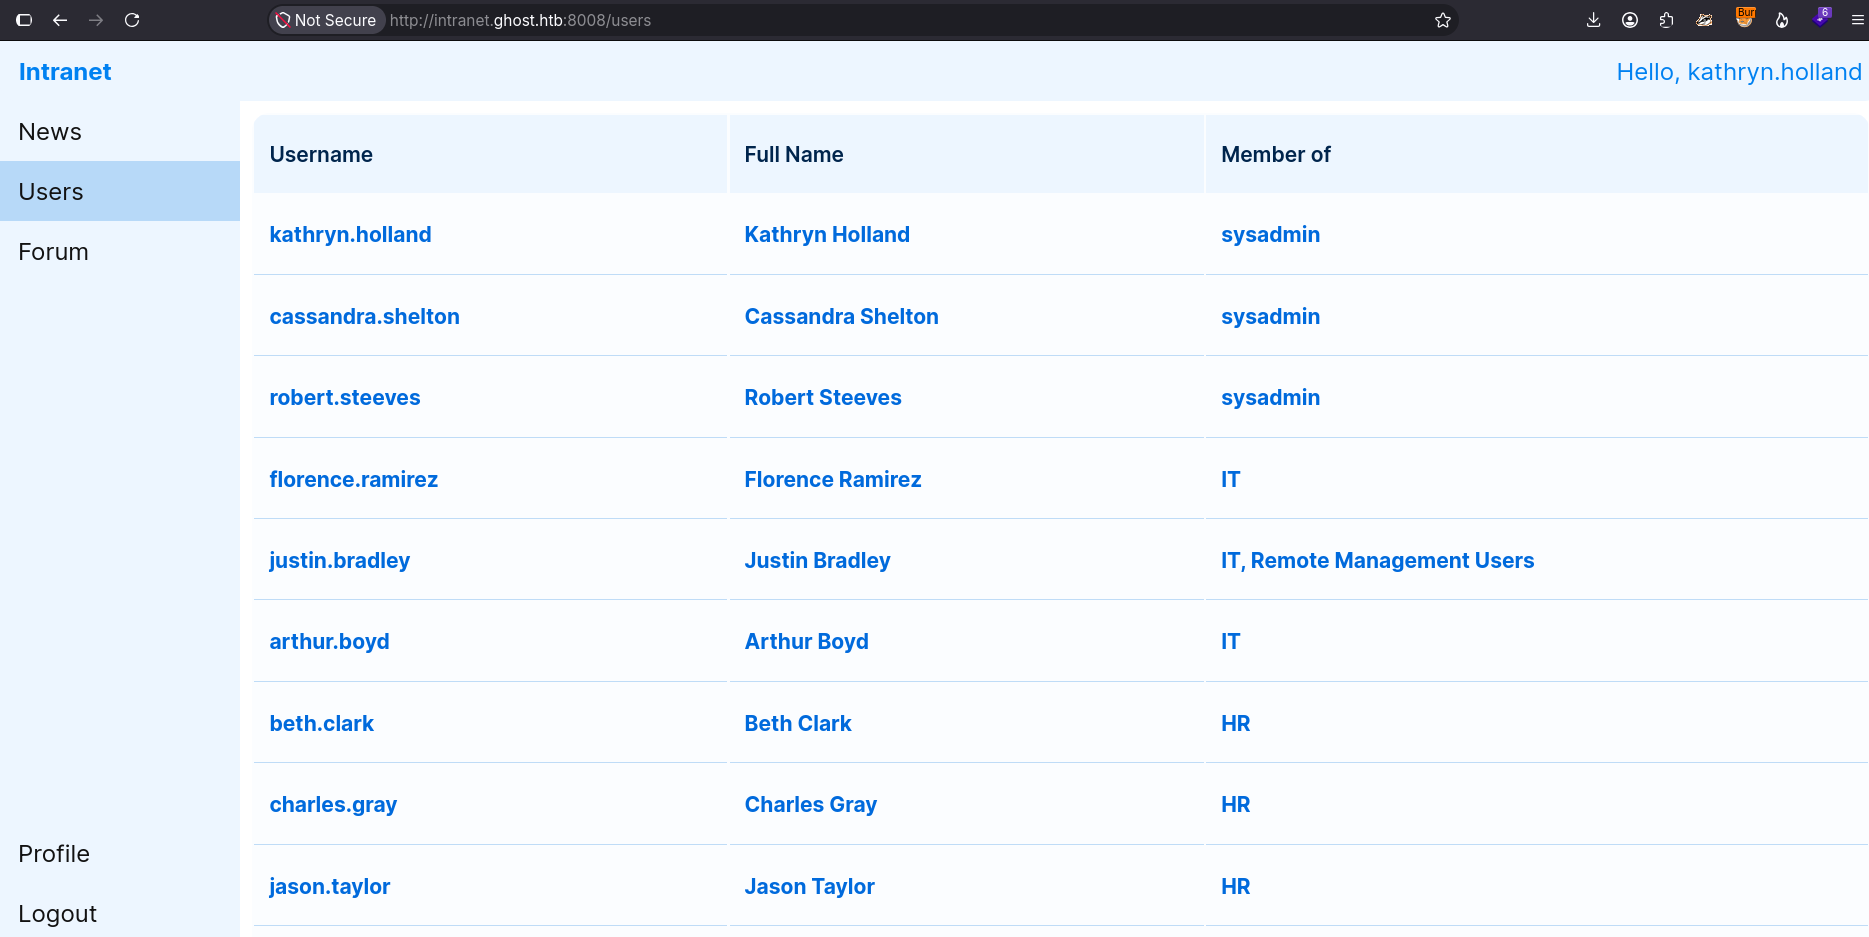
Task: Open the hamburger application menu
Action: [x=1857, y=20]
